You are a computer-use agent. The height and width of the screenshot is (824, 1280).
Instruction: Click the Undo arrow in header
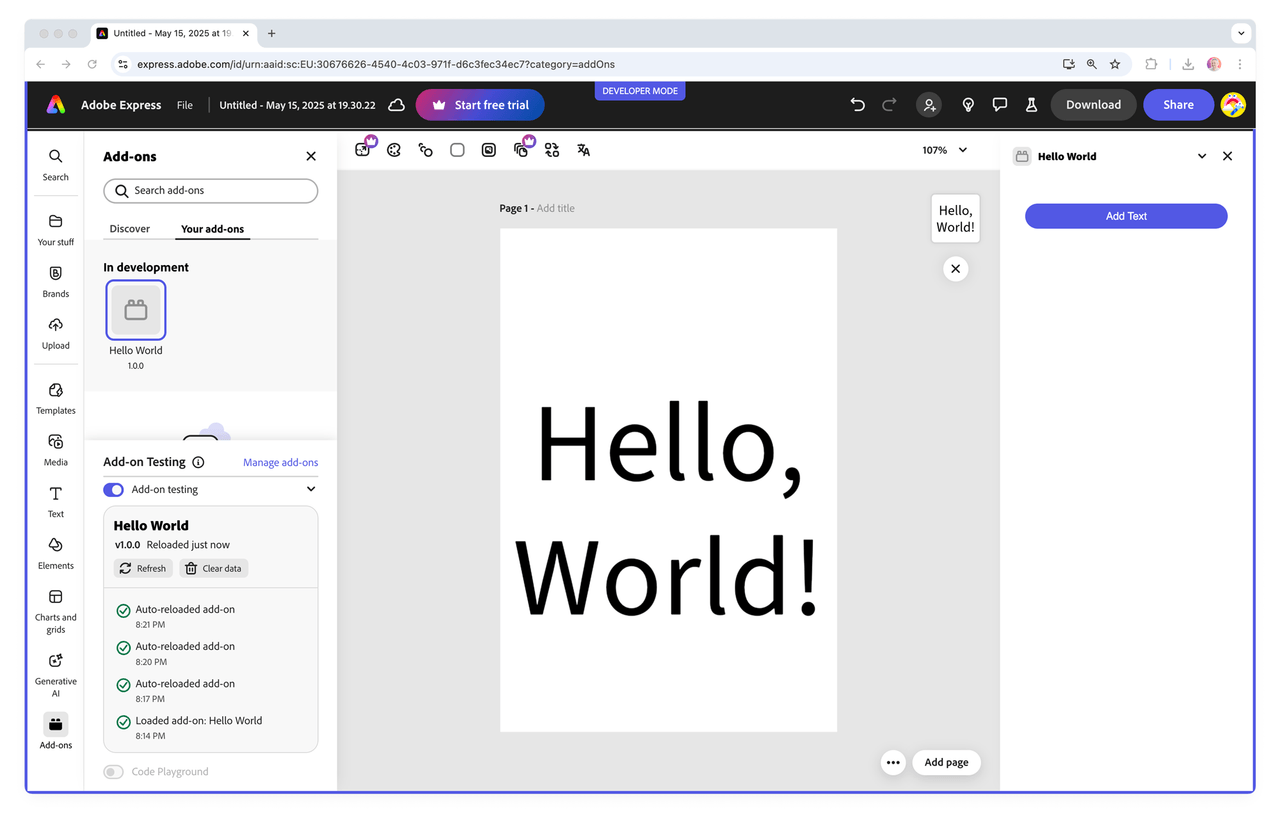[x=857, y=105]
